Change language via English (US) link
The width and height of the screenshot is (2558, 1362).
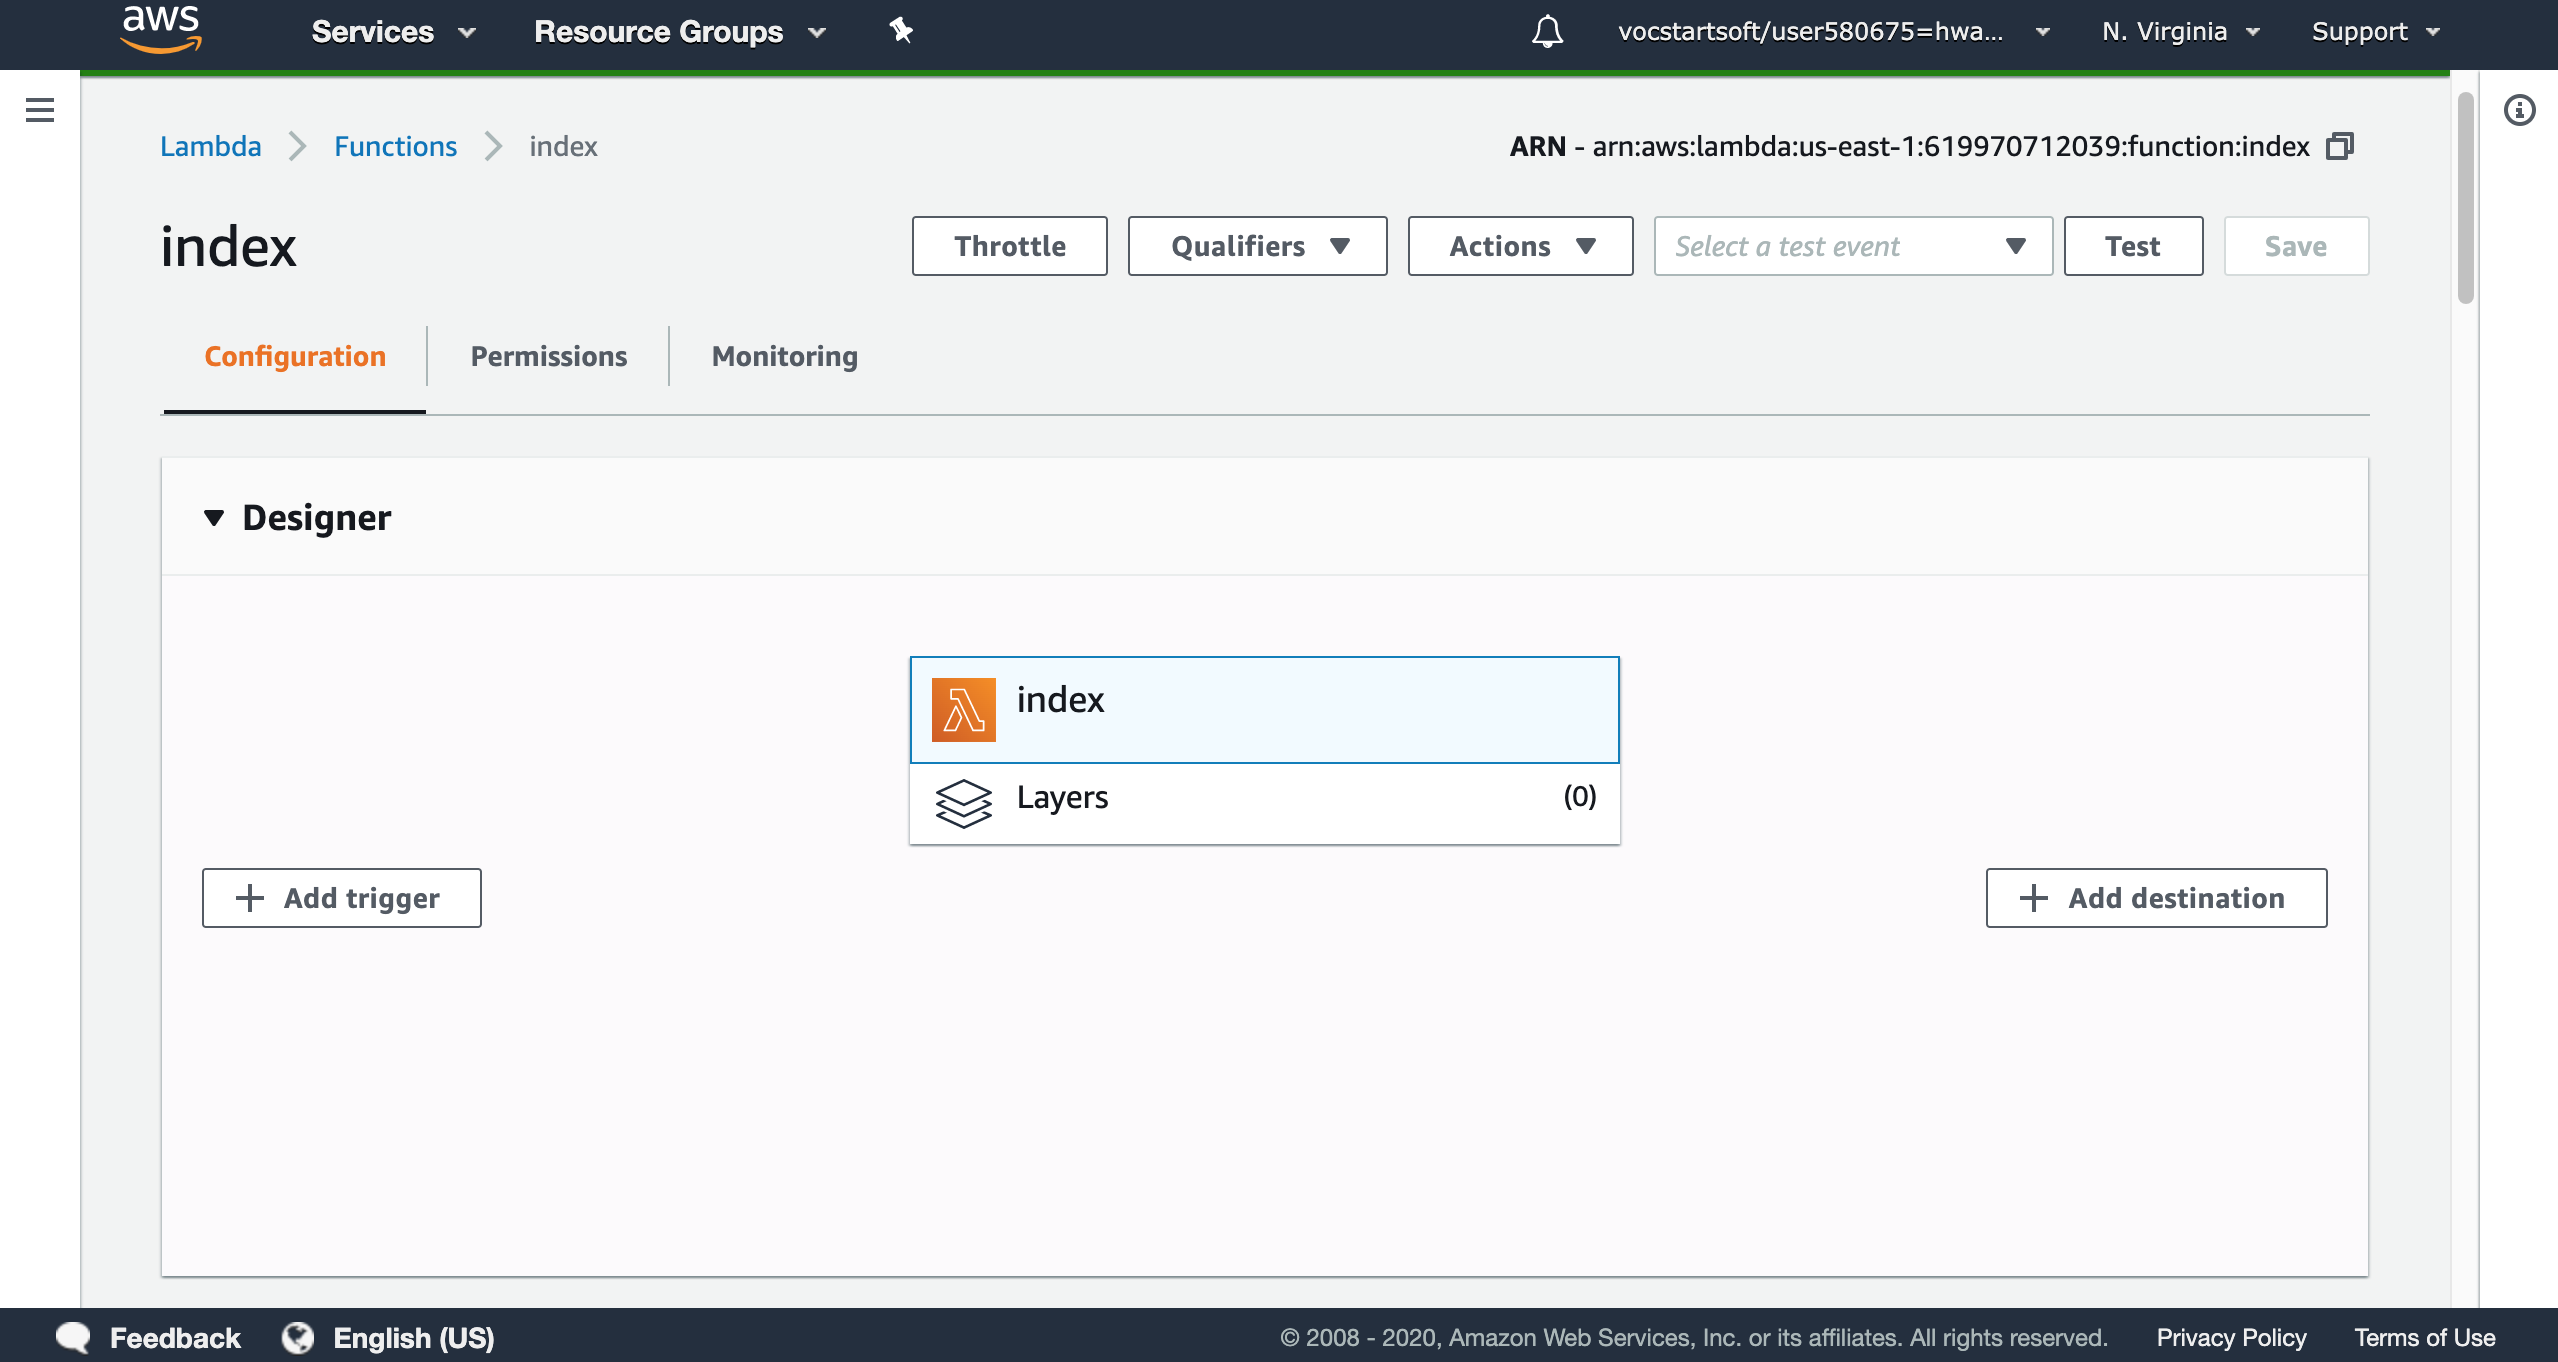pos(414,1338)
